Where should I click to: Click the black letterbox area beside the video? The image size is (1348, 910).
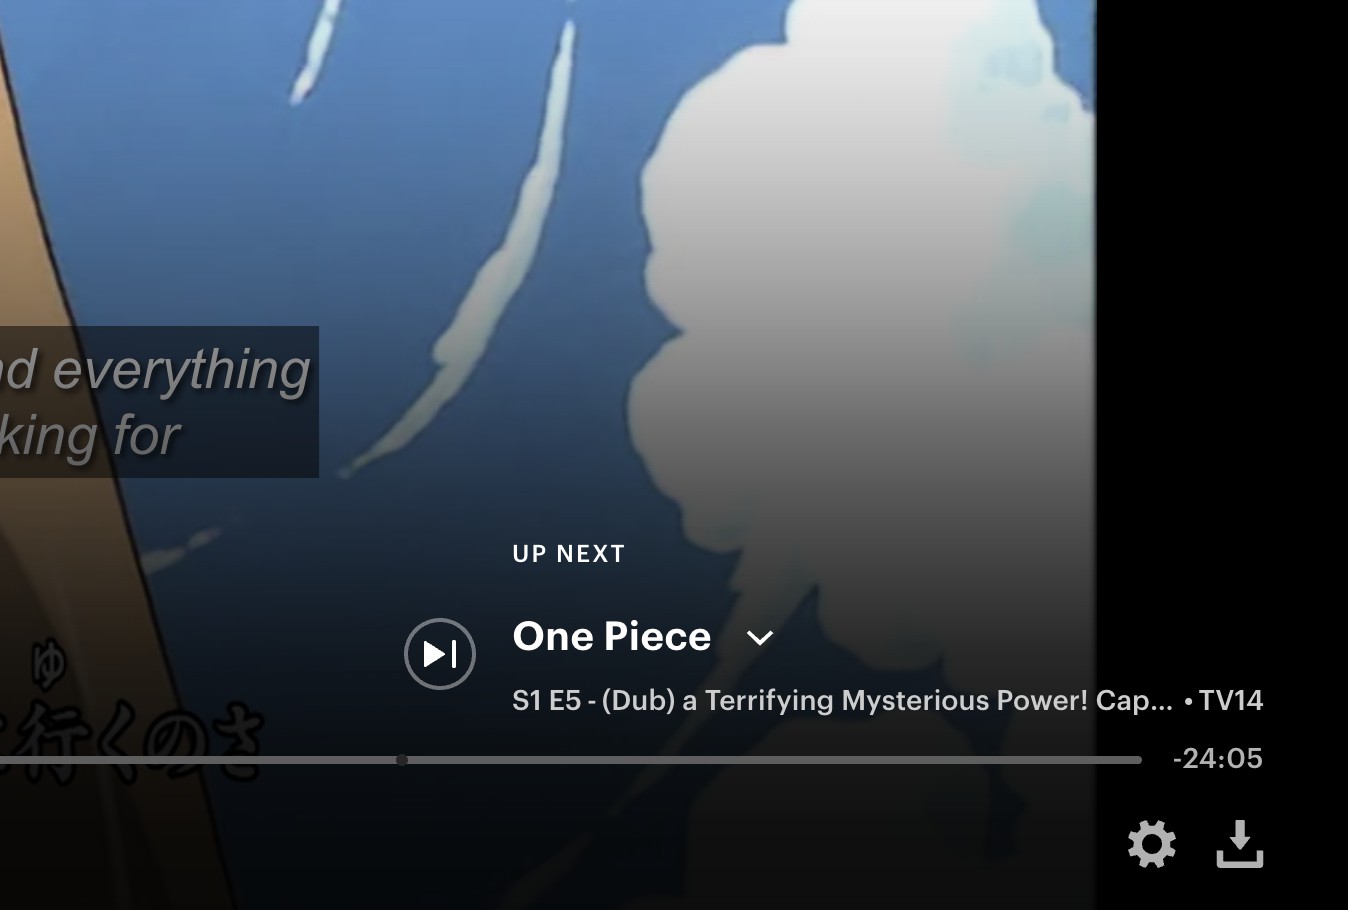point(1222,300)
